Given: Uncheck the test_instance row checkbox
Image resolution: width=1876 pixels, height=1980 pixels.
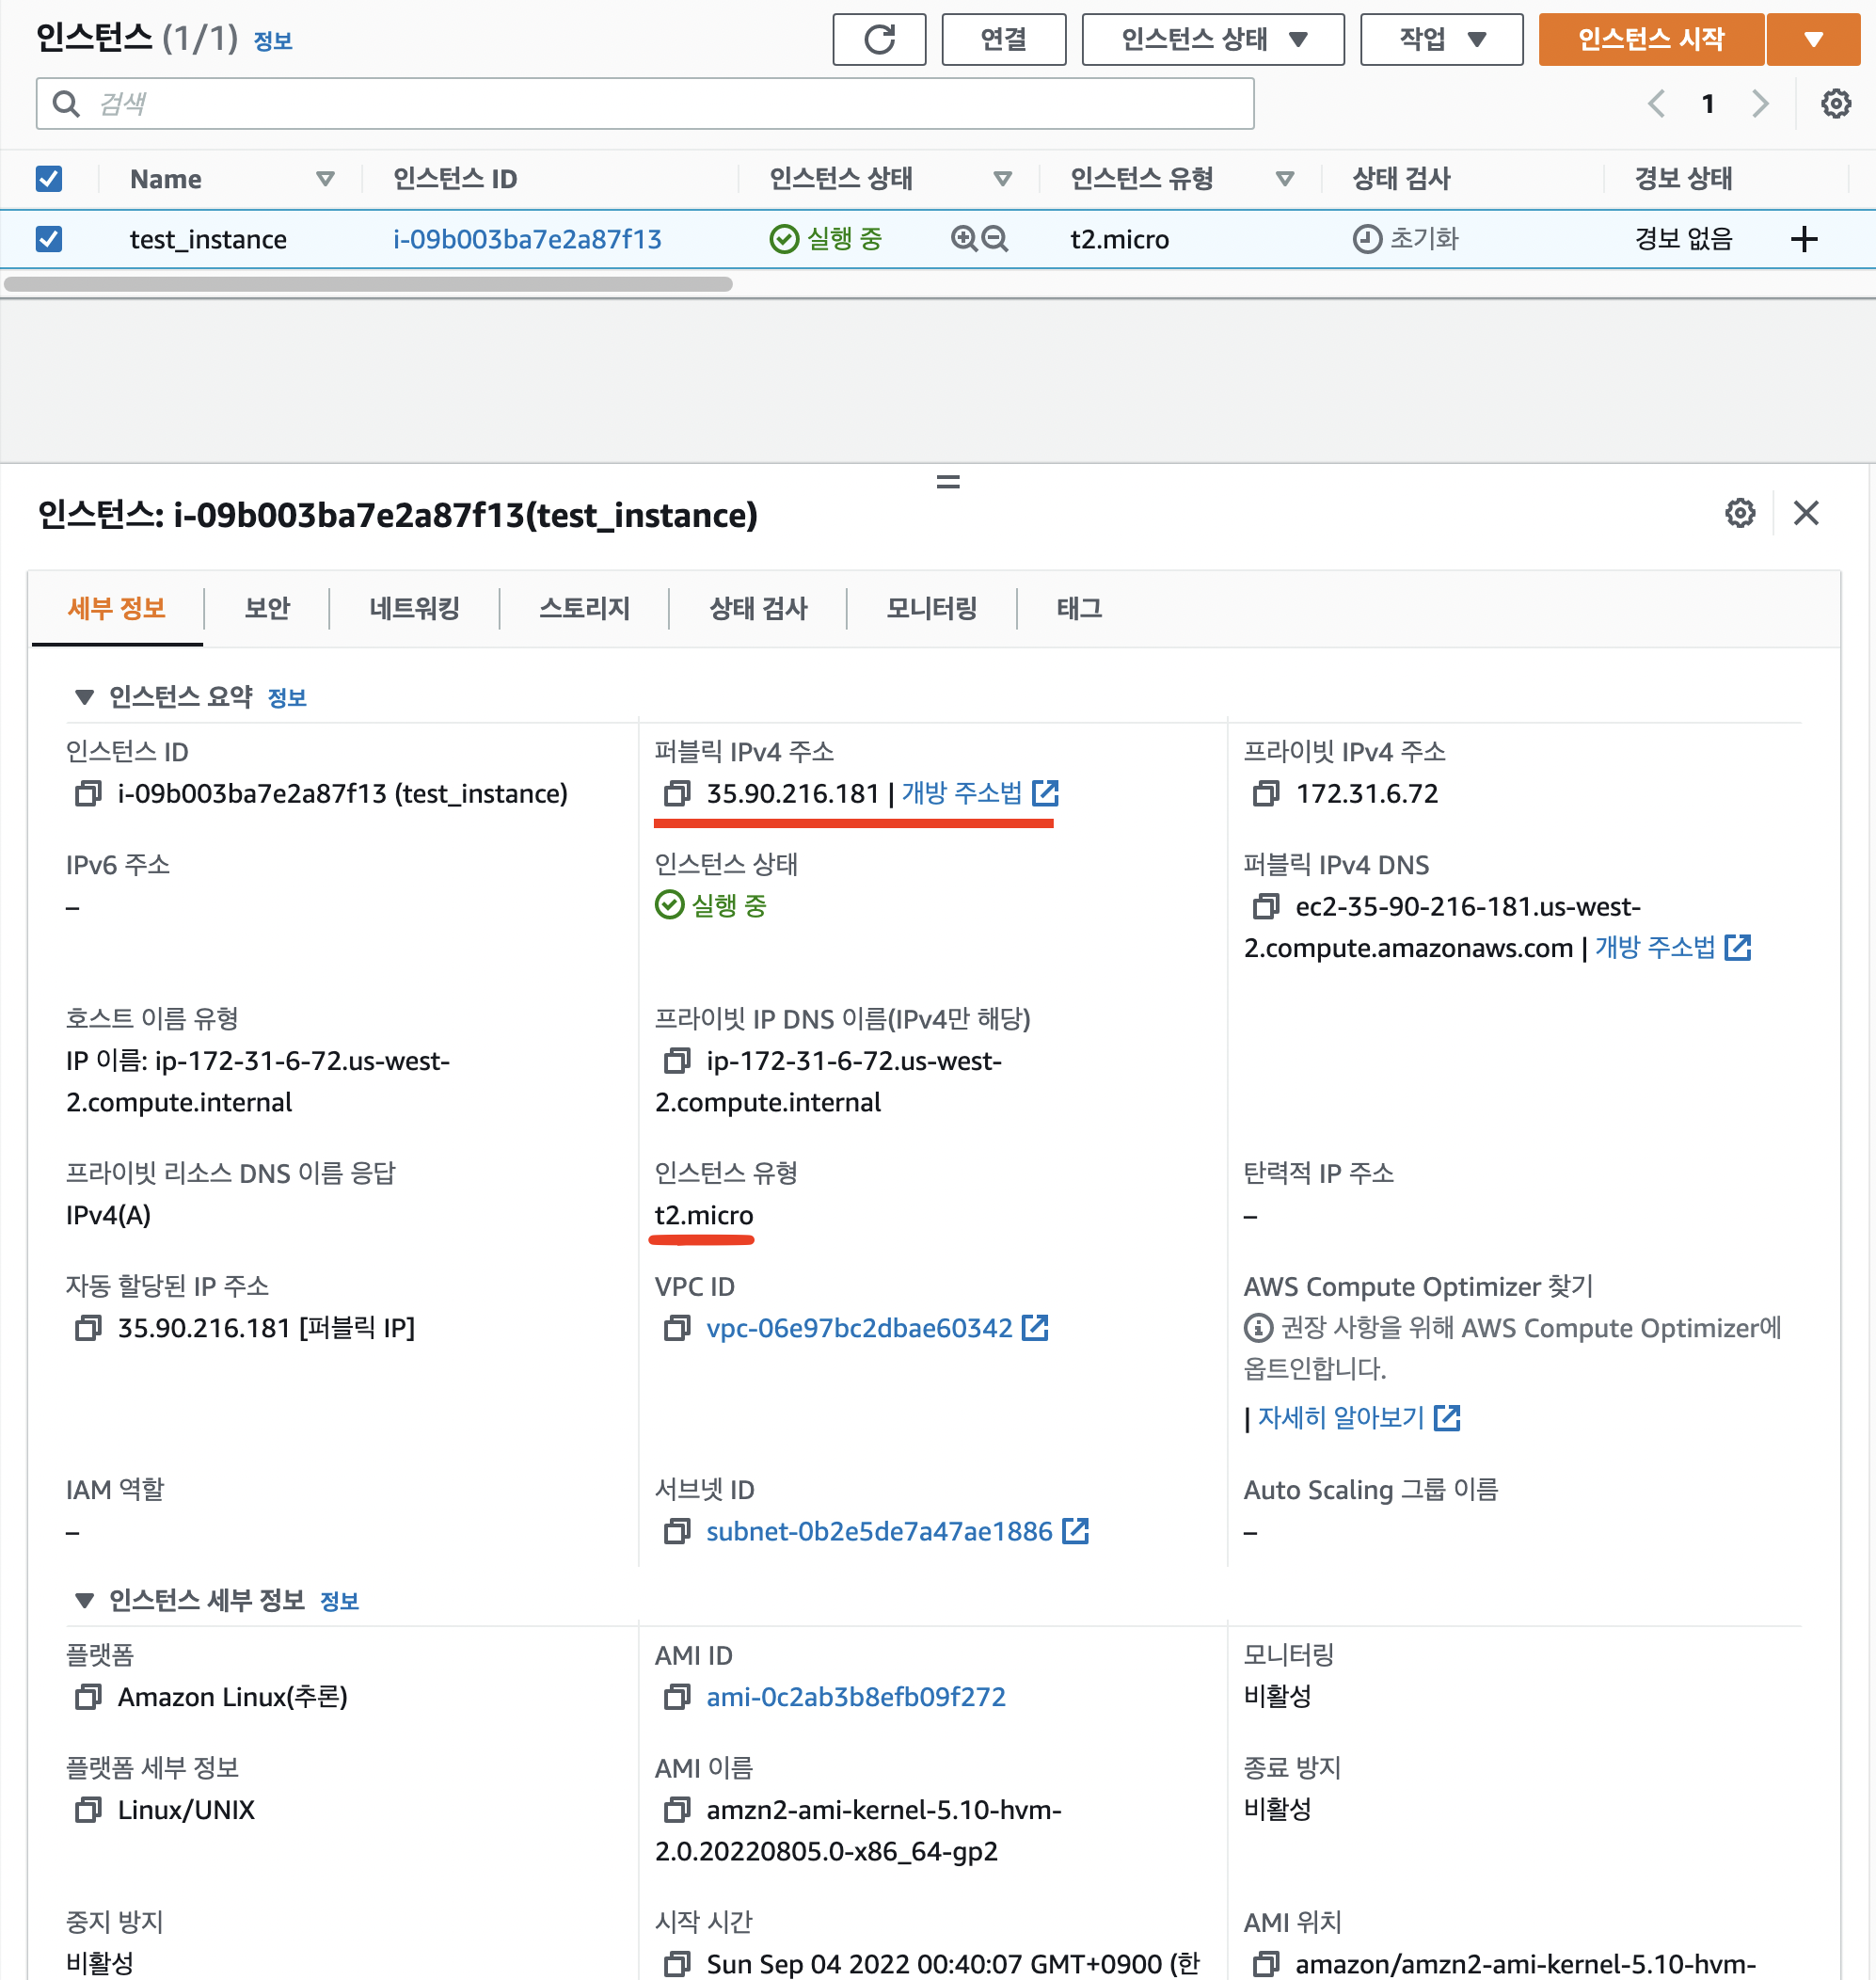Looking at the screenshot, I should 49,239.
